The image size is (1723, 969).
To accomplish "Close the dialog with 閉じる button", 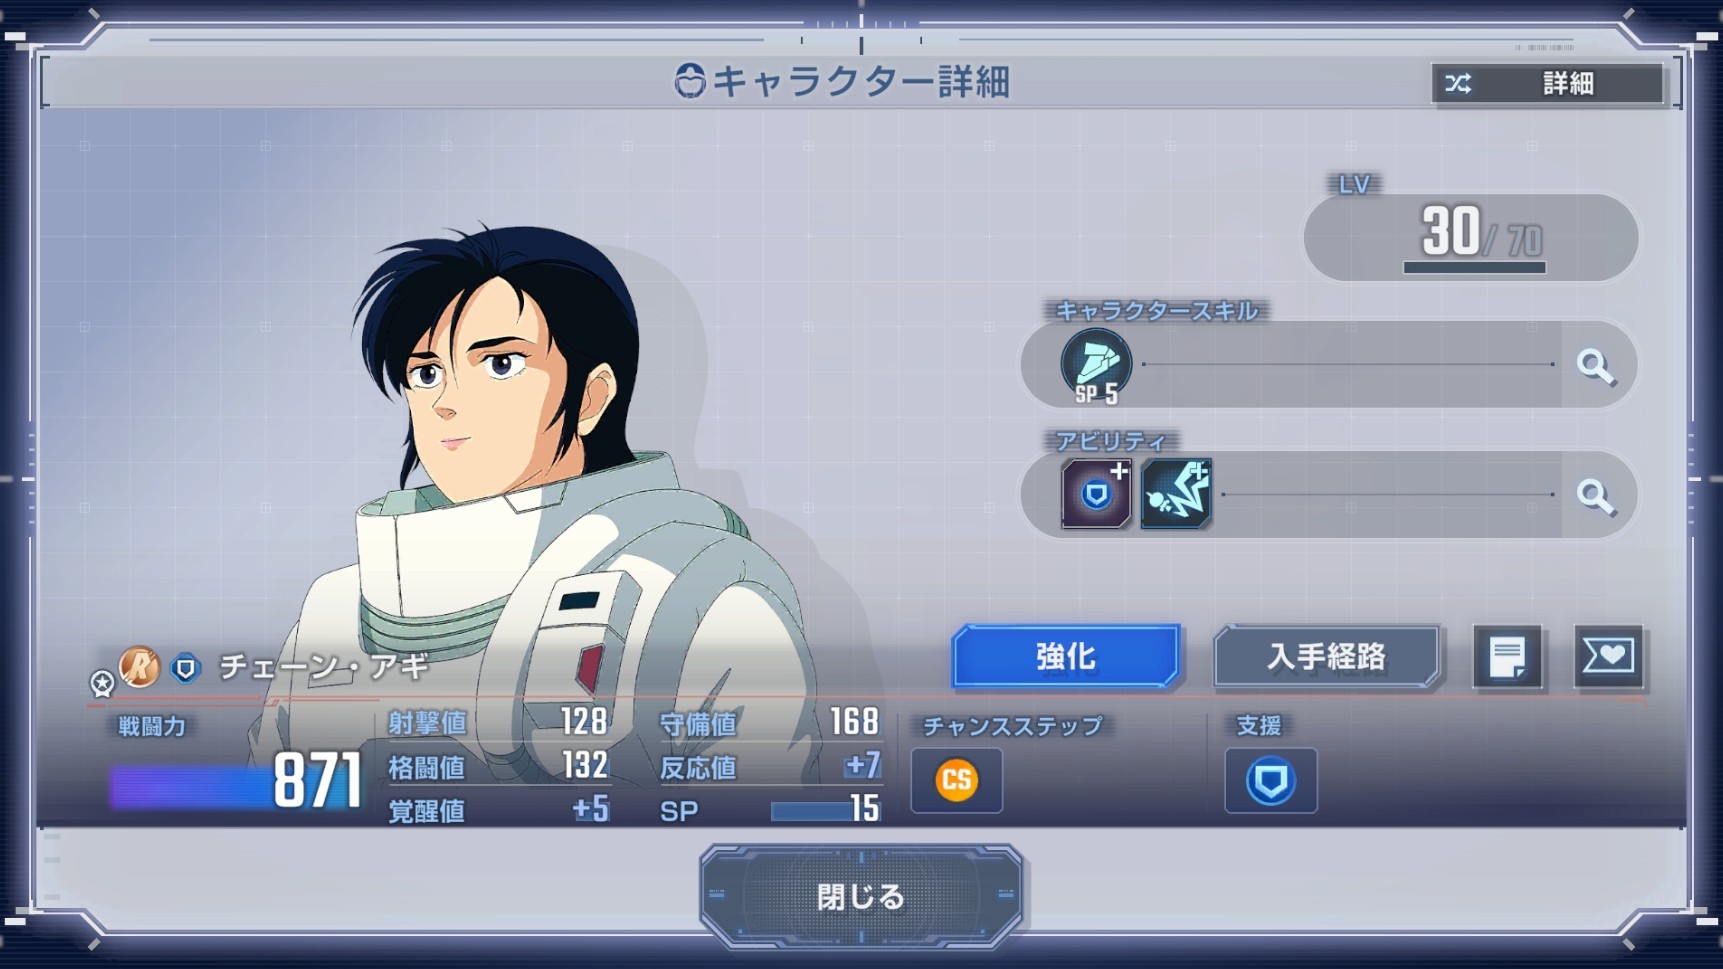I will [x=860, y=897].
